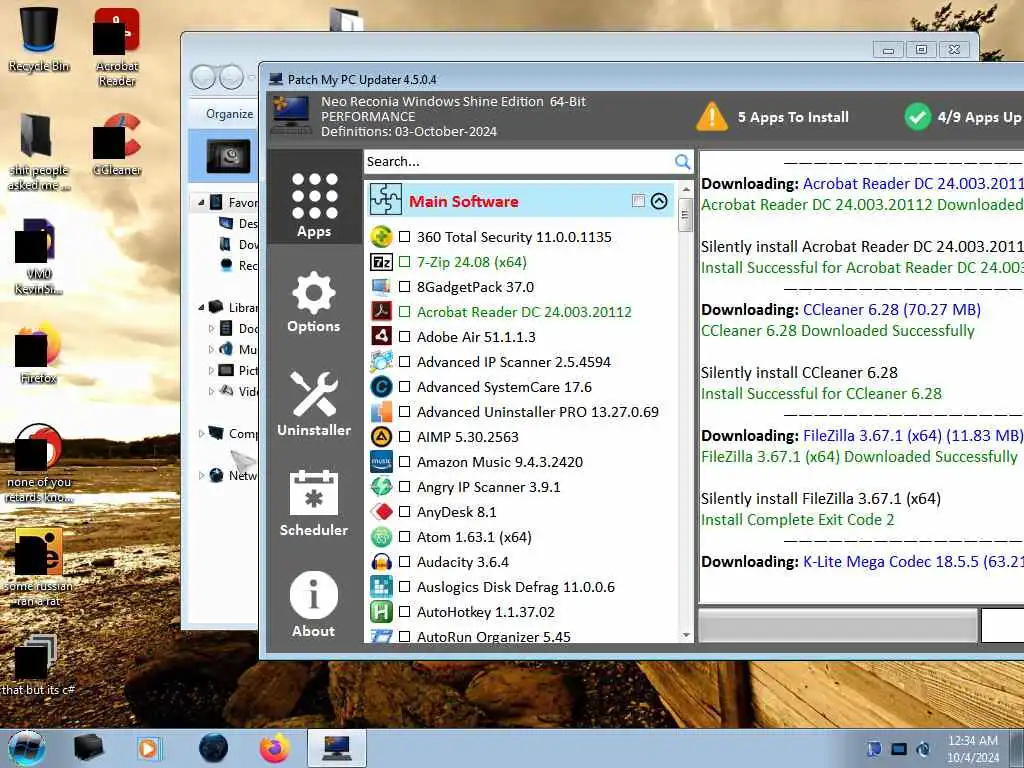Click the Main Software puzzle icon
1024x768 pixels.
click(x=385, y=200)
